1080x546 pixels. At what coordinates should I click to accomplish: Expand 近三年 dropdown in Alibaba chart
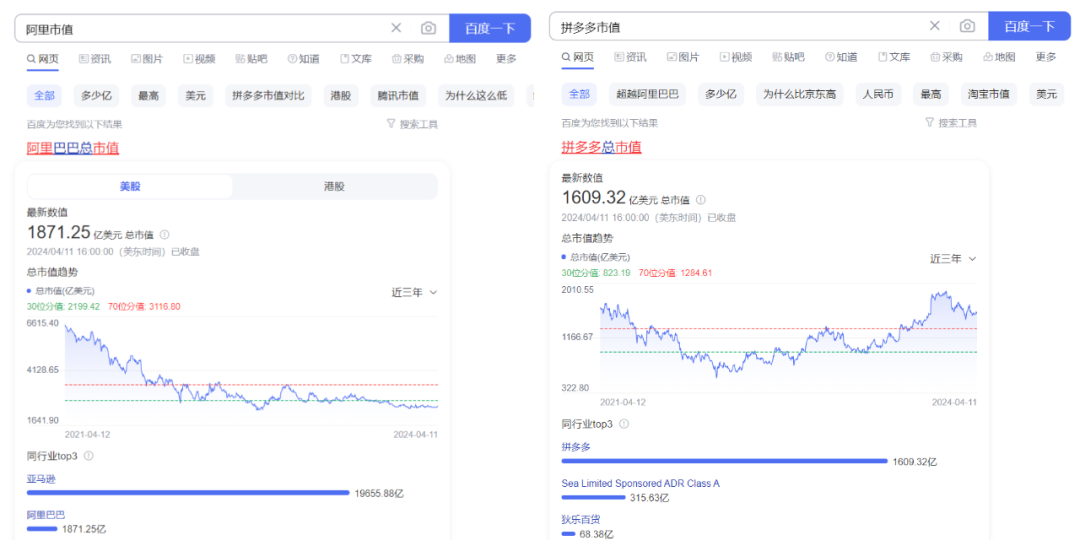pos(414,293)
